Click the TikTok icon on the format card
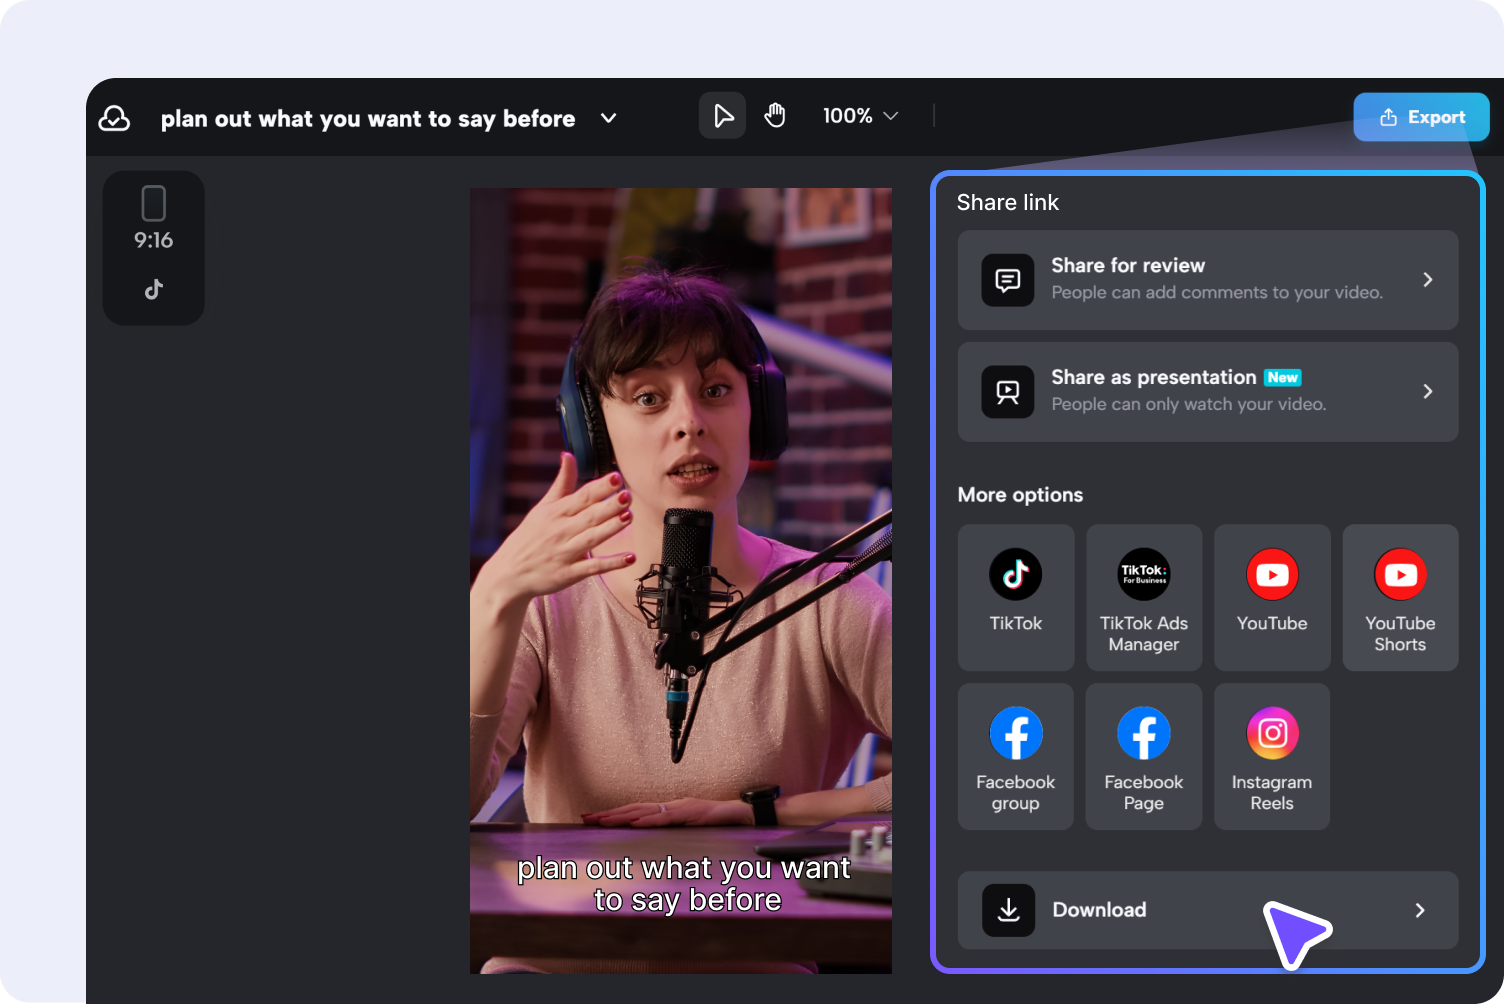Screen dimensions: 1504x1004 pyautogui.click(x=153, y=289)
